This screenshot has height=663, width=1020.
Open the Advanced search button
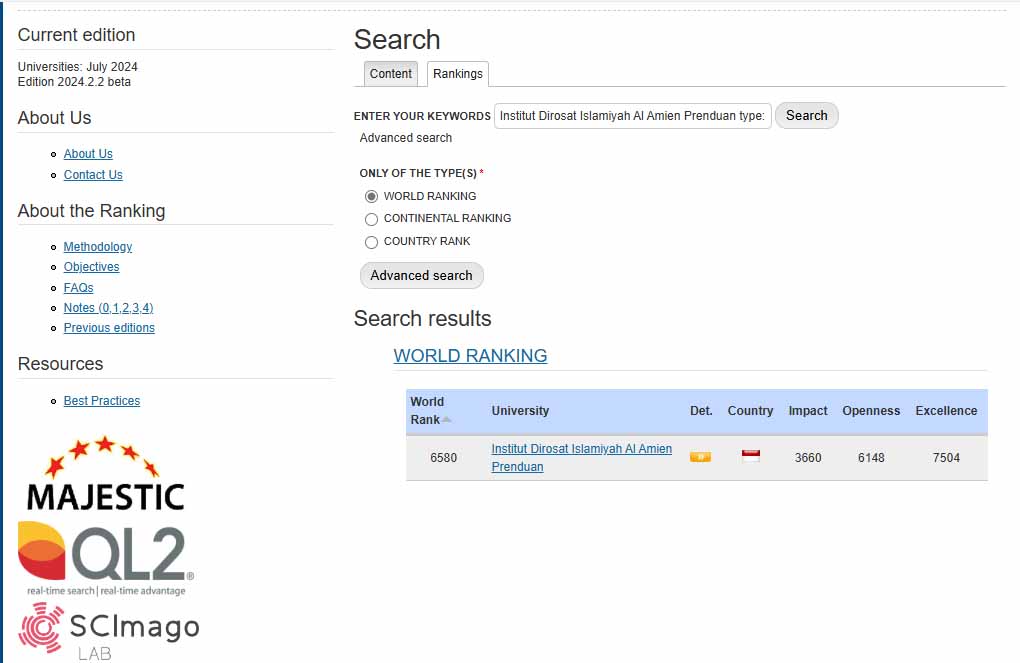[x=421, y=275]
